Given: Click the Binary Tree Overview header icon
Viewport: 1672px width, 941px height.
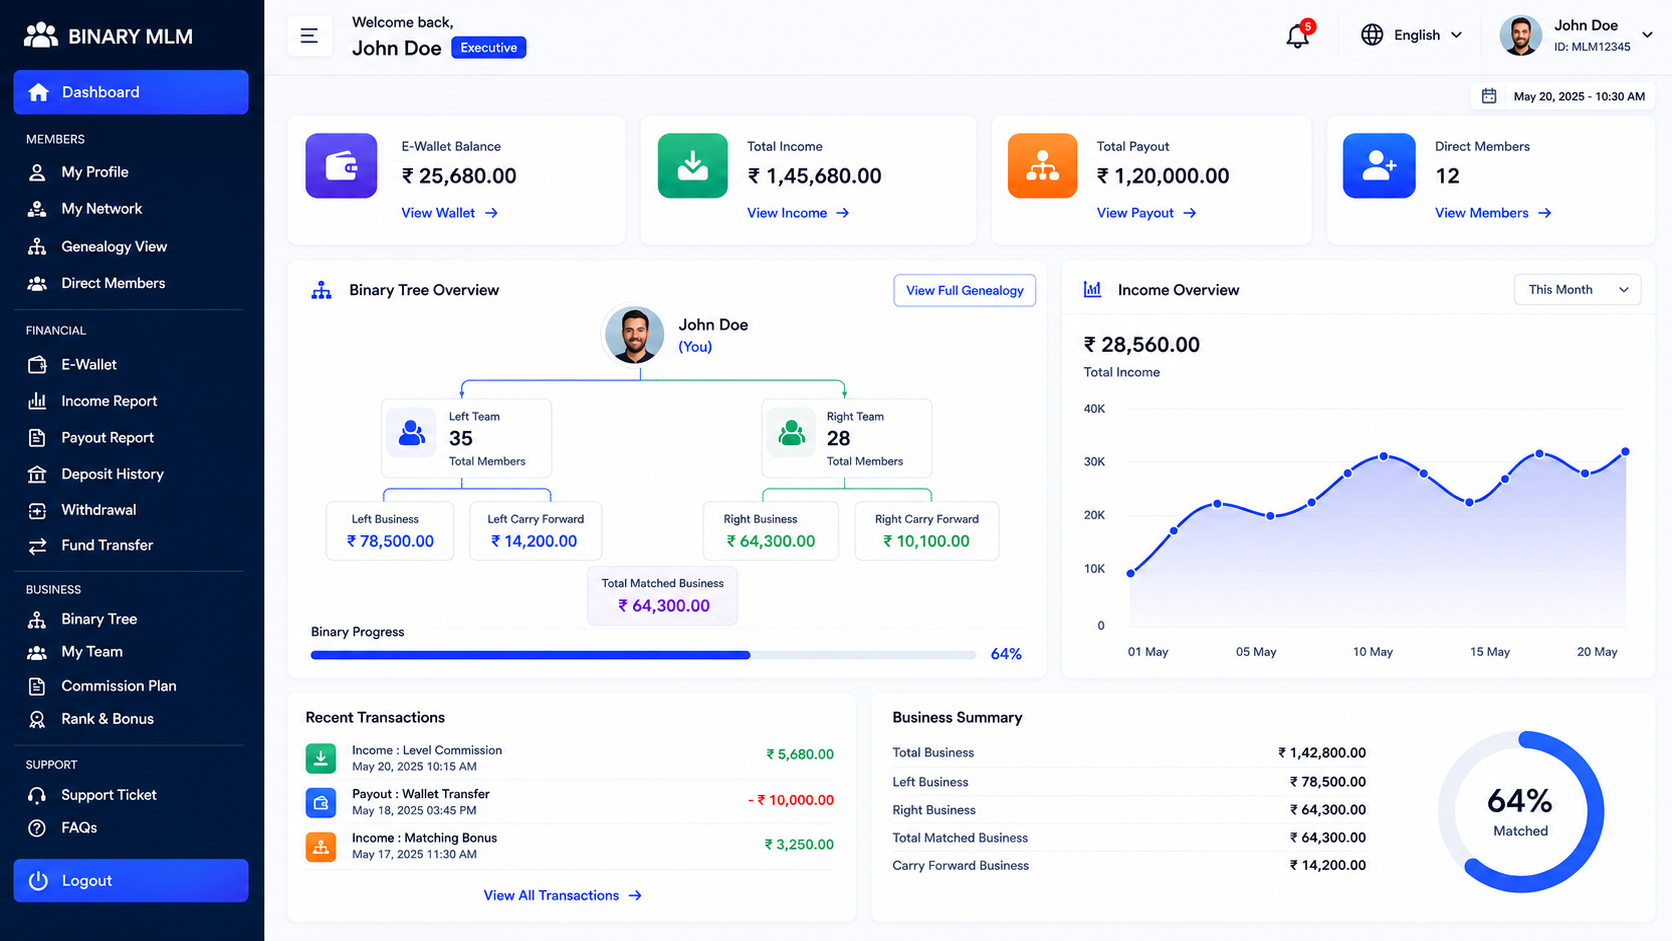Looking at the screenshot, I should coord(321,290).
